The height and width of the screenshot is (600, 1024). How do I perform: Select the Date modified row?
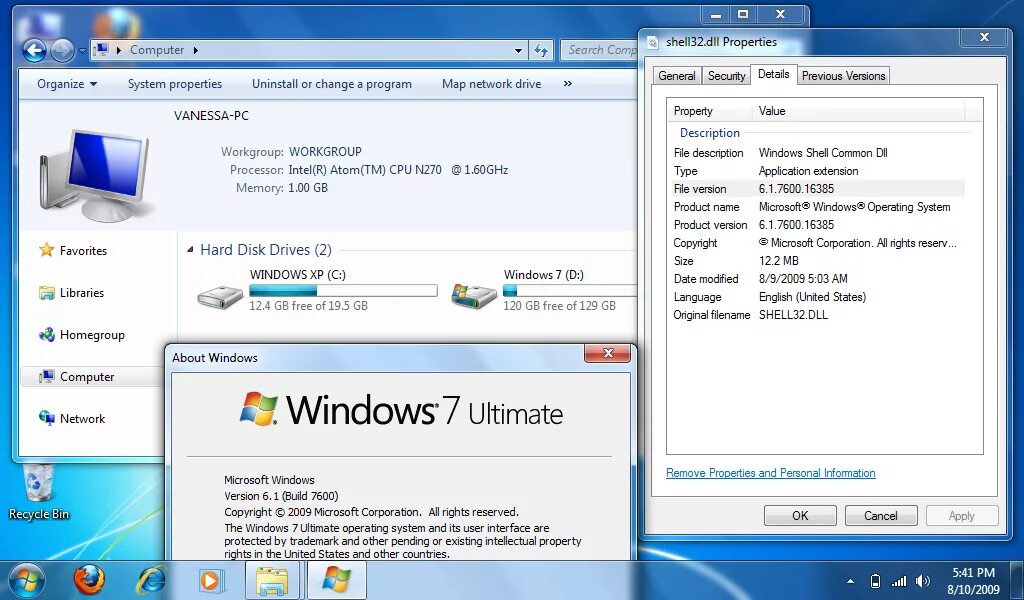(x=816, y=279)
